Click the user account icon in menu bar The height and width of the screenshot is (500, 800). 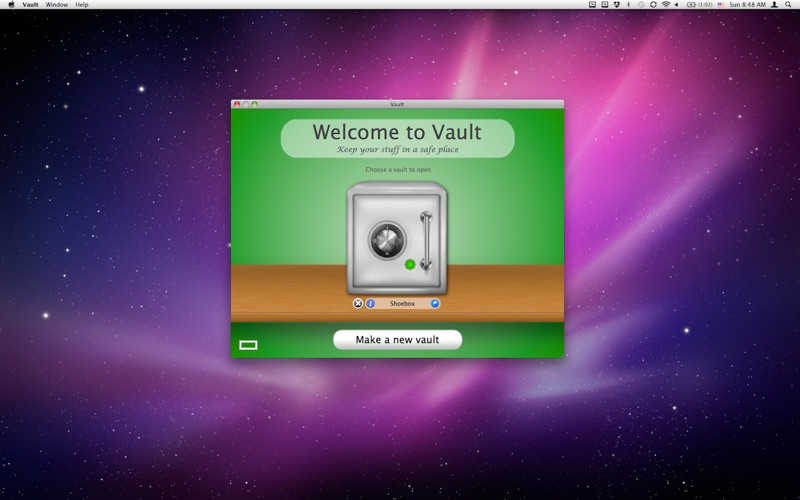(x=774, y=5)
